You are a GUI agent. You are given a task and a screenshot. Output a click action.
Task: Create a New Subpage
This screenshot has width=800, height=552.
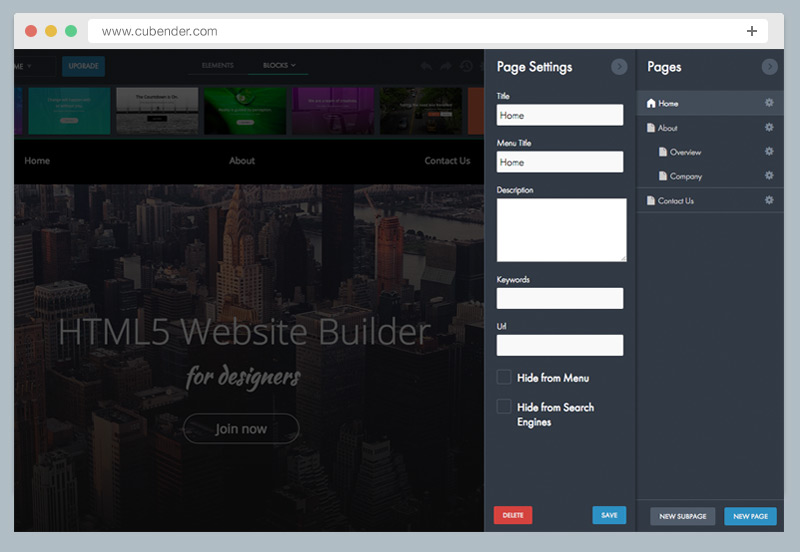tap(683, 516)
